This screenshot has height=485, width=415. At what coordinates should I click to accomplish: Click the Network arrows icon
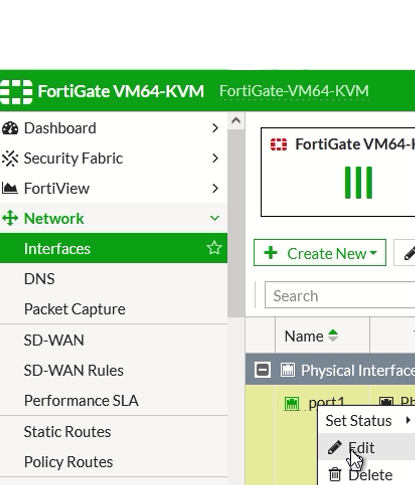10,218
